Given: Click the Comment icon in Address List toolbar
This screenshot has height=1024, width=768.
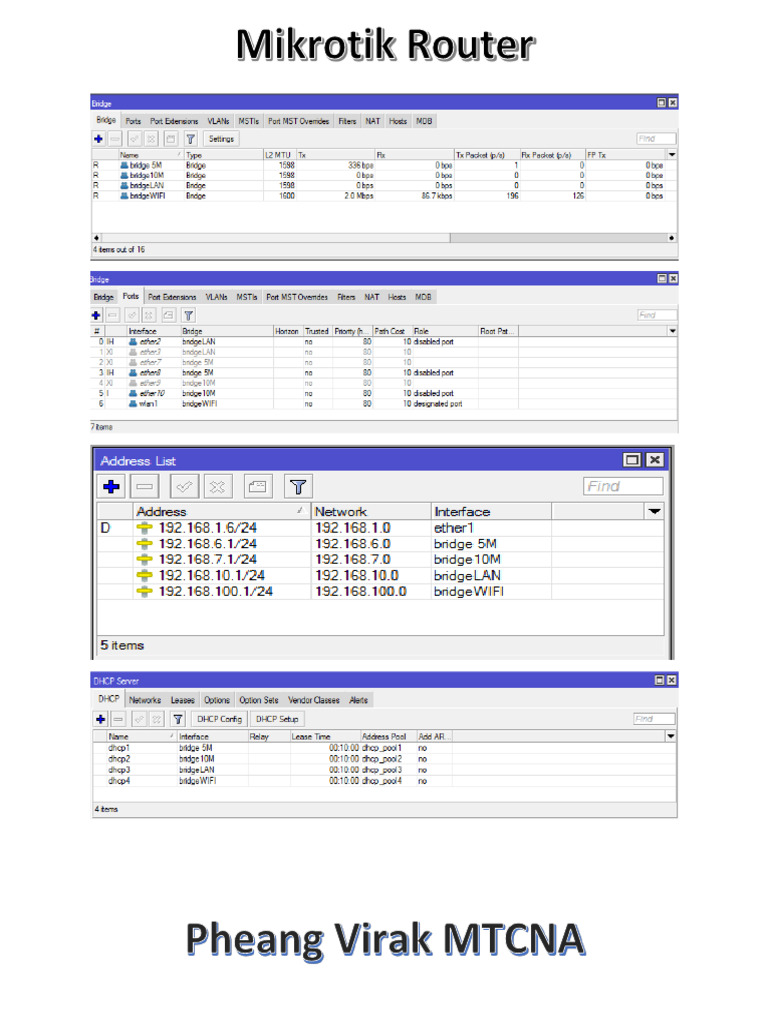Looking at the screenshot, I should 257,487.
